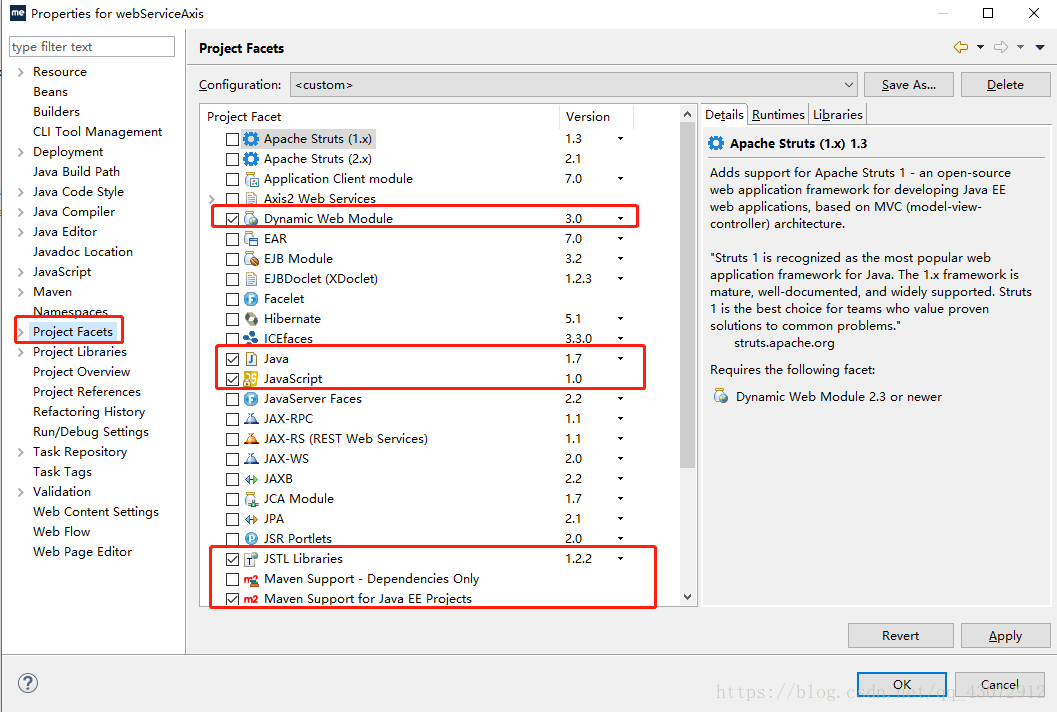
Task: Switch to the Details tab
Action: click(724, 115)
